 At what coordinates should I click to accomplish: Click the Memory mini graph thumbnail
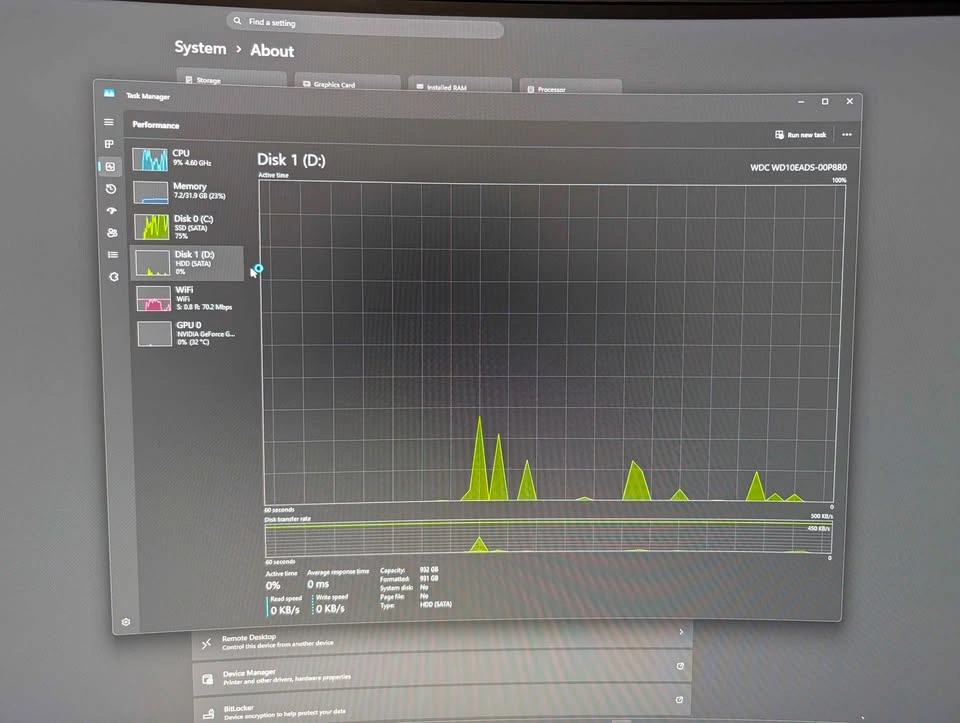pos(151,193)
